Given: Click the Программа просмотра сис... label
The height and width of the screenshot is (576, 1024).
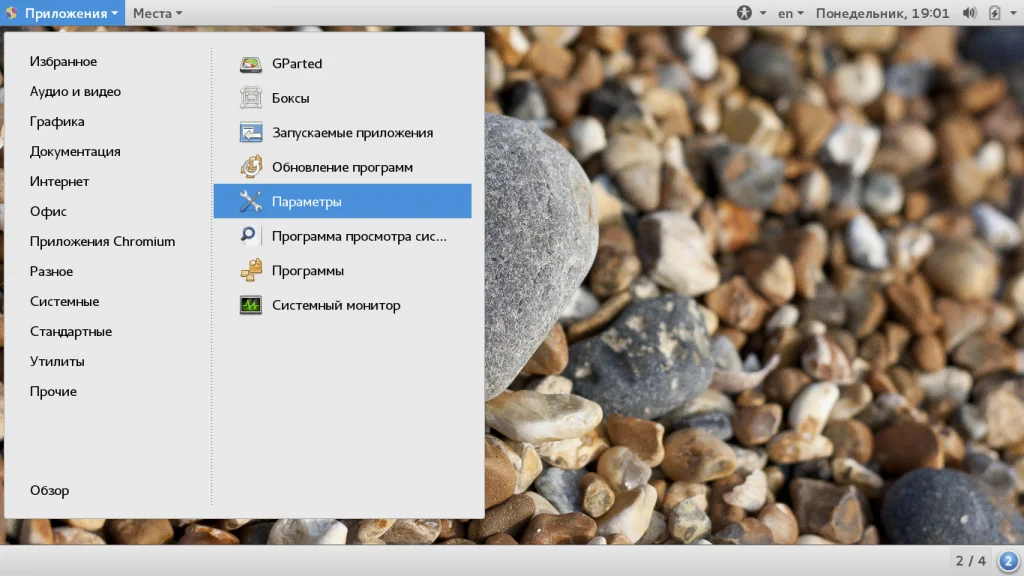Looking at the screenshot, I should coord(359,236).
